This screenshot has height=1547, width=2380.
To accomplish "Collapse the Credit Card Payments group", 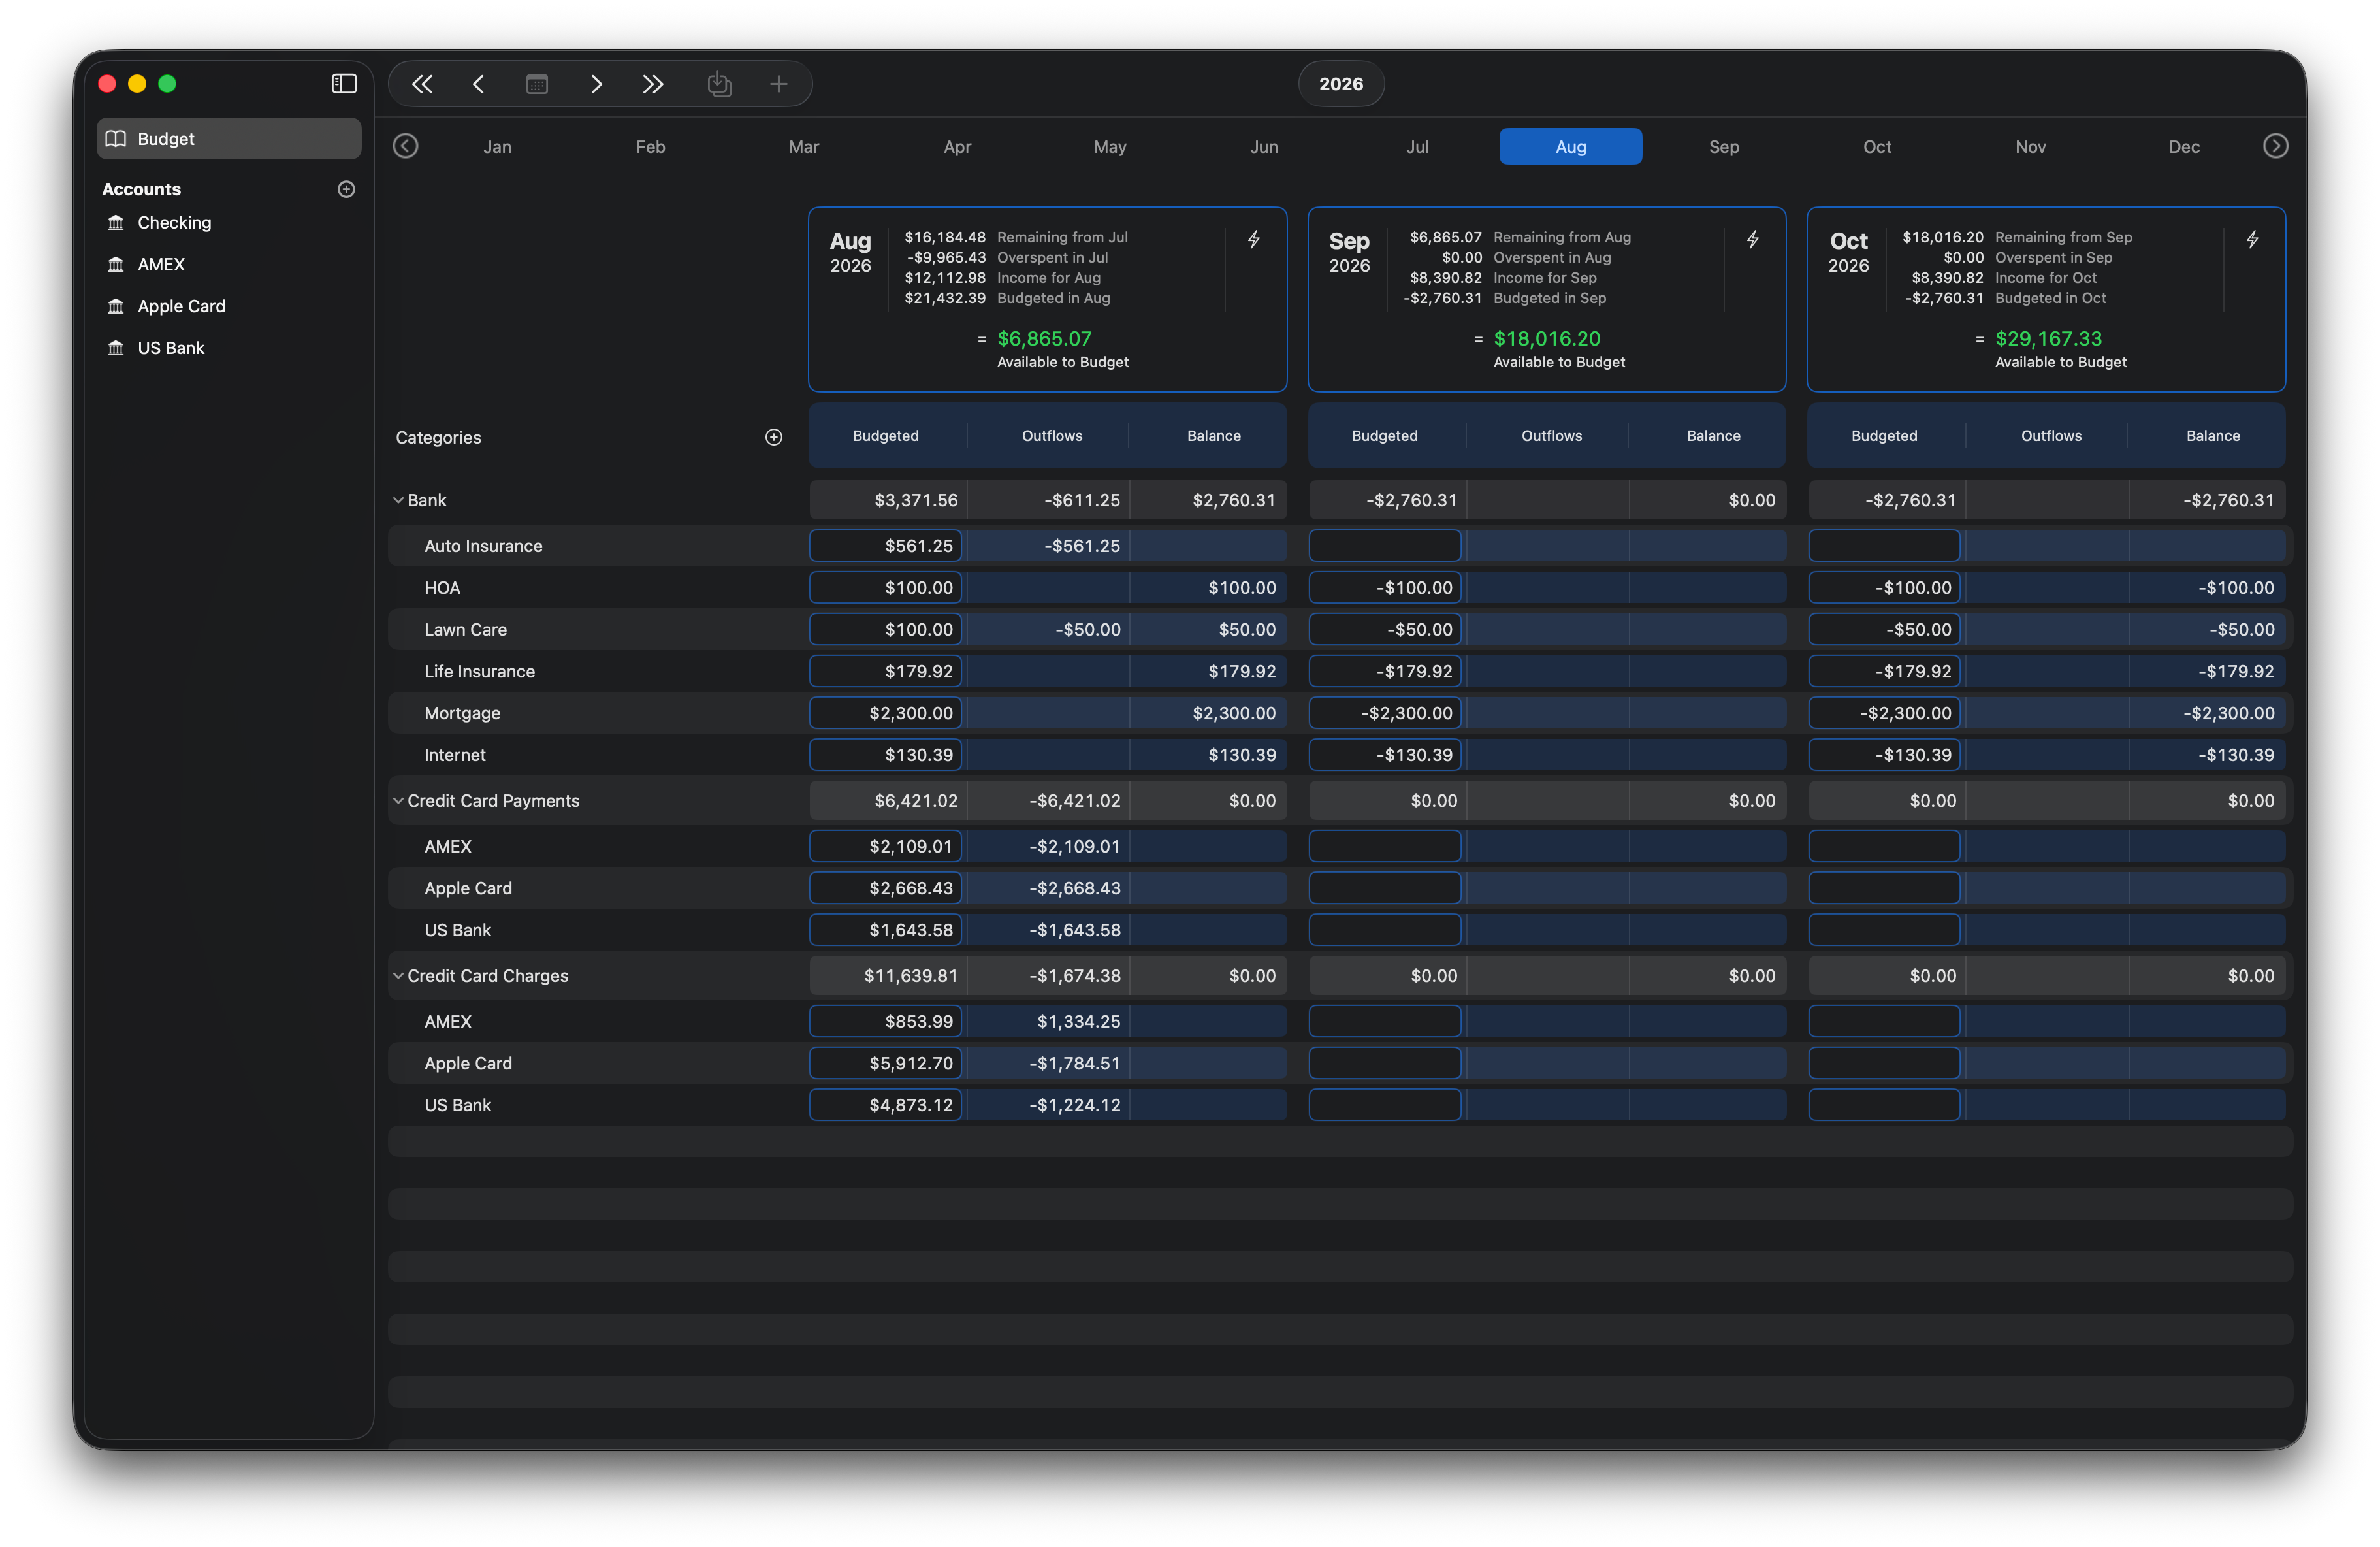I will pos(398,801).
